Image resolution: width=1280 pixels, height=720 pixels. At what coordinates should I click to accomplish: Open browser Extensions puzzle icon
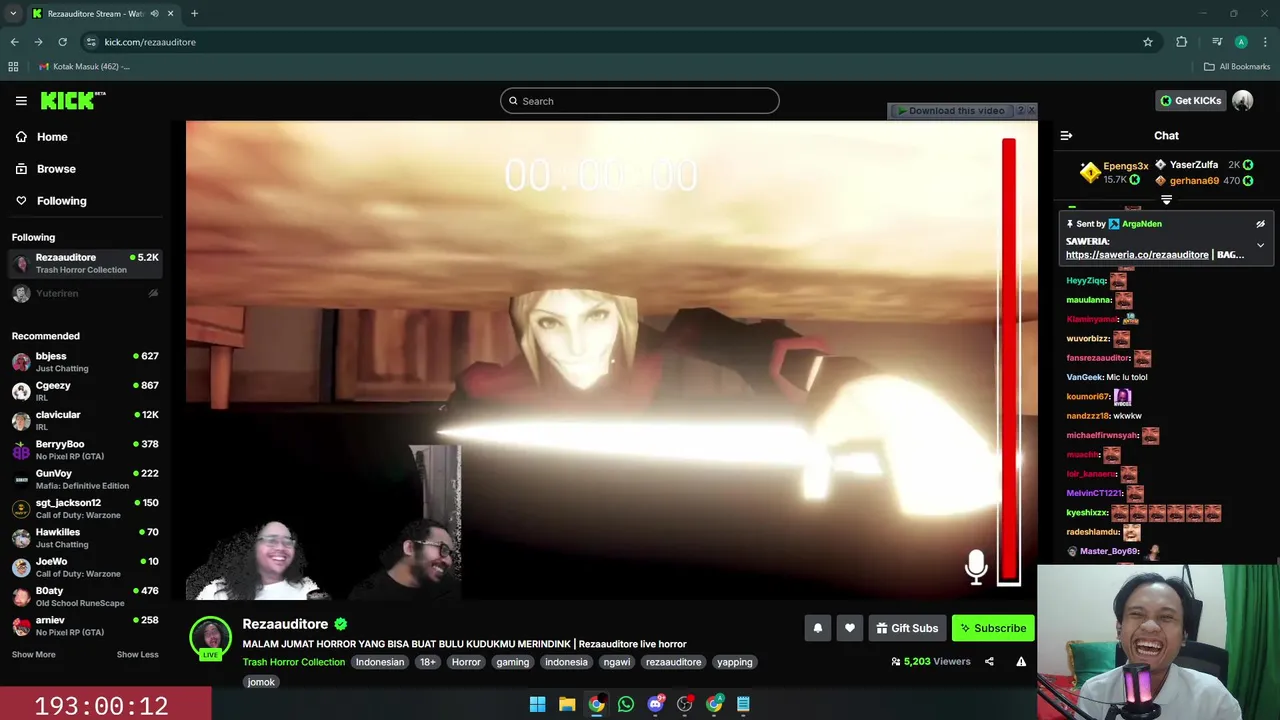point(1182,42)
